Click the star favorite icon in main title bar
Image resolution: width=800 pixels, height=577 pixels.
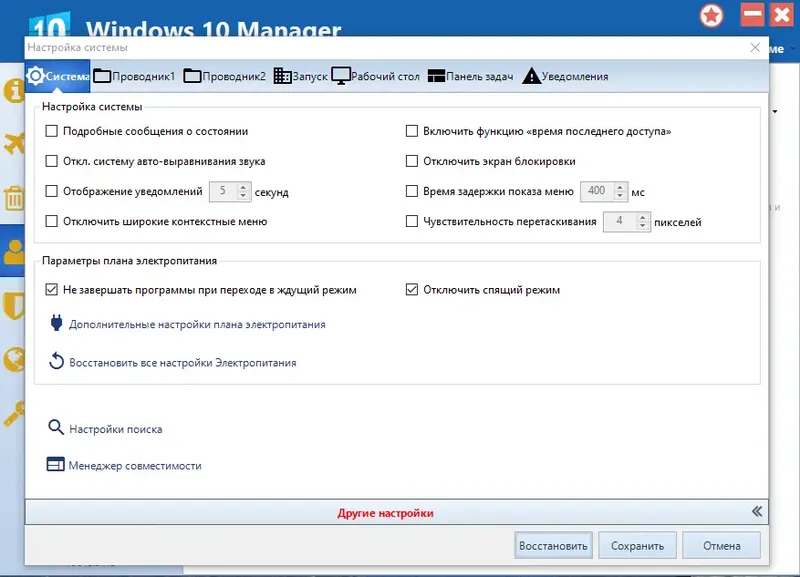[x=712, y=16]
